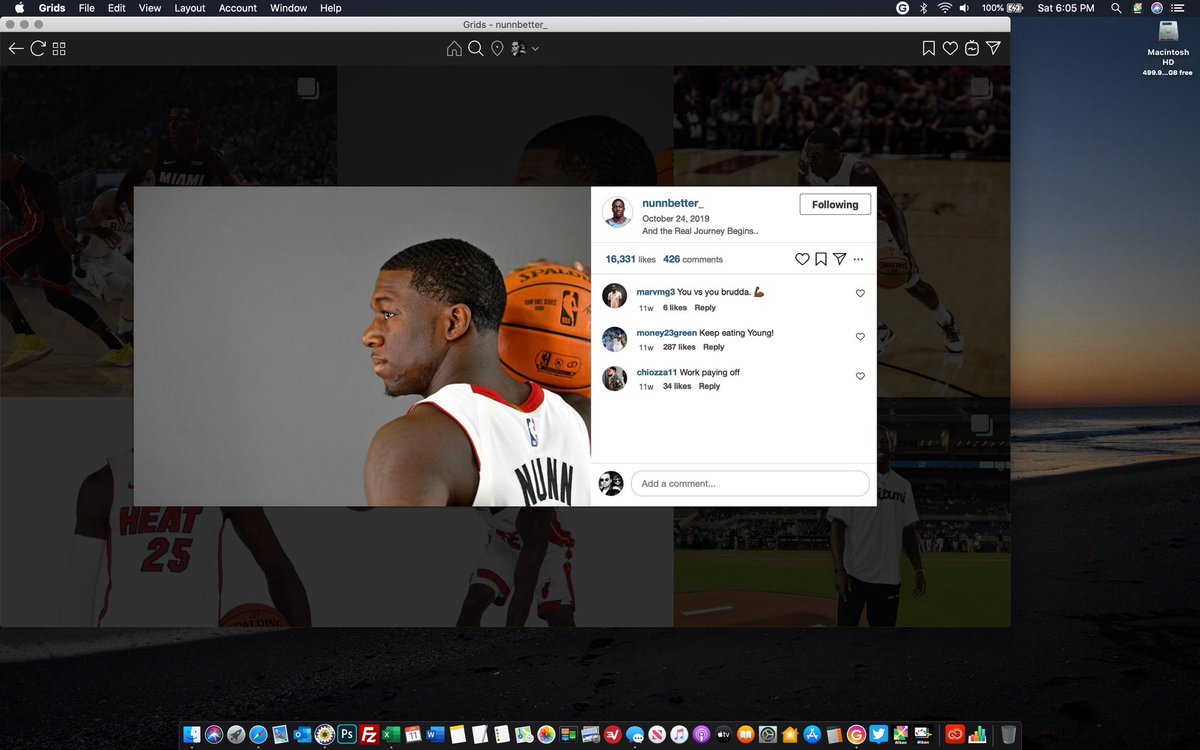Image resolution: width=1200 pixels, height=750 pixels.
Task: Open Twitter from the Dock
Action: (x=879, y=734)
